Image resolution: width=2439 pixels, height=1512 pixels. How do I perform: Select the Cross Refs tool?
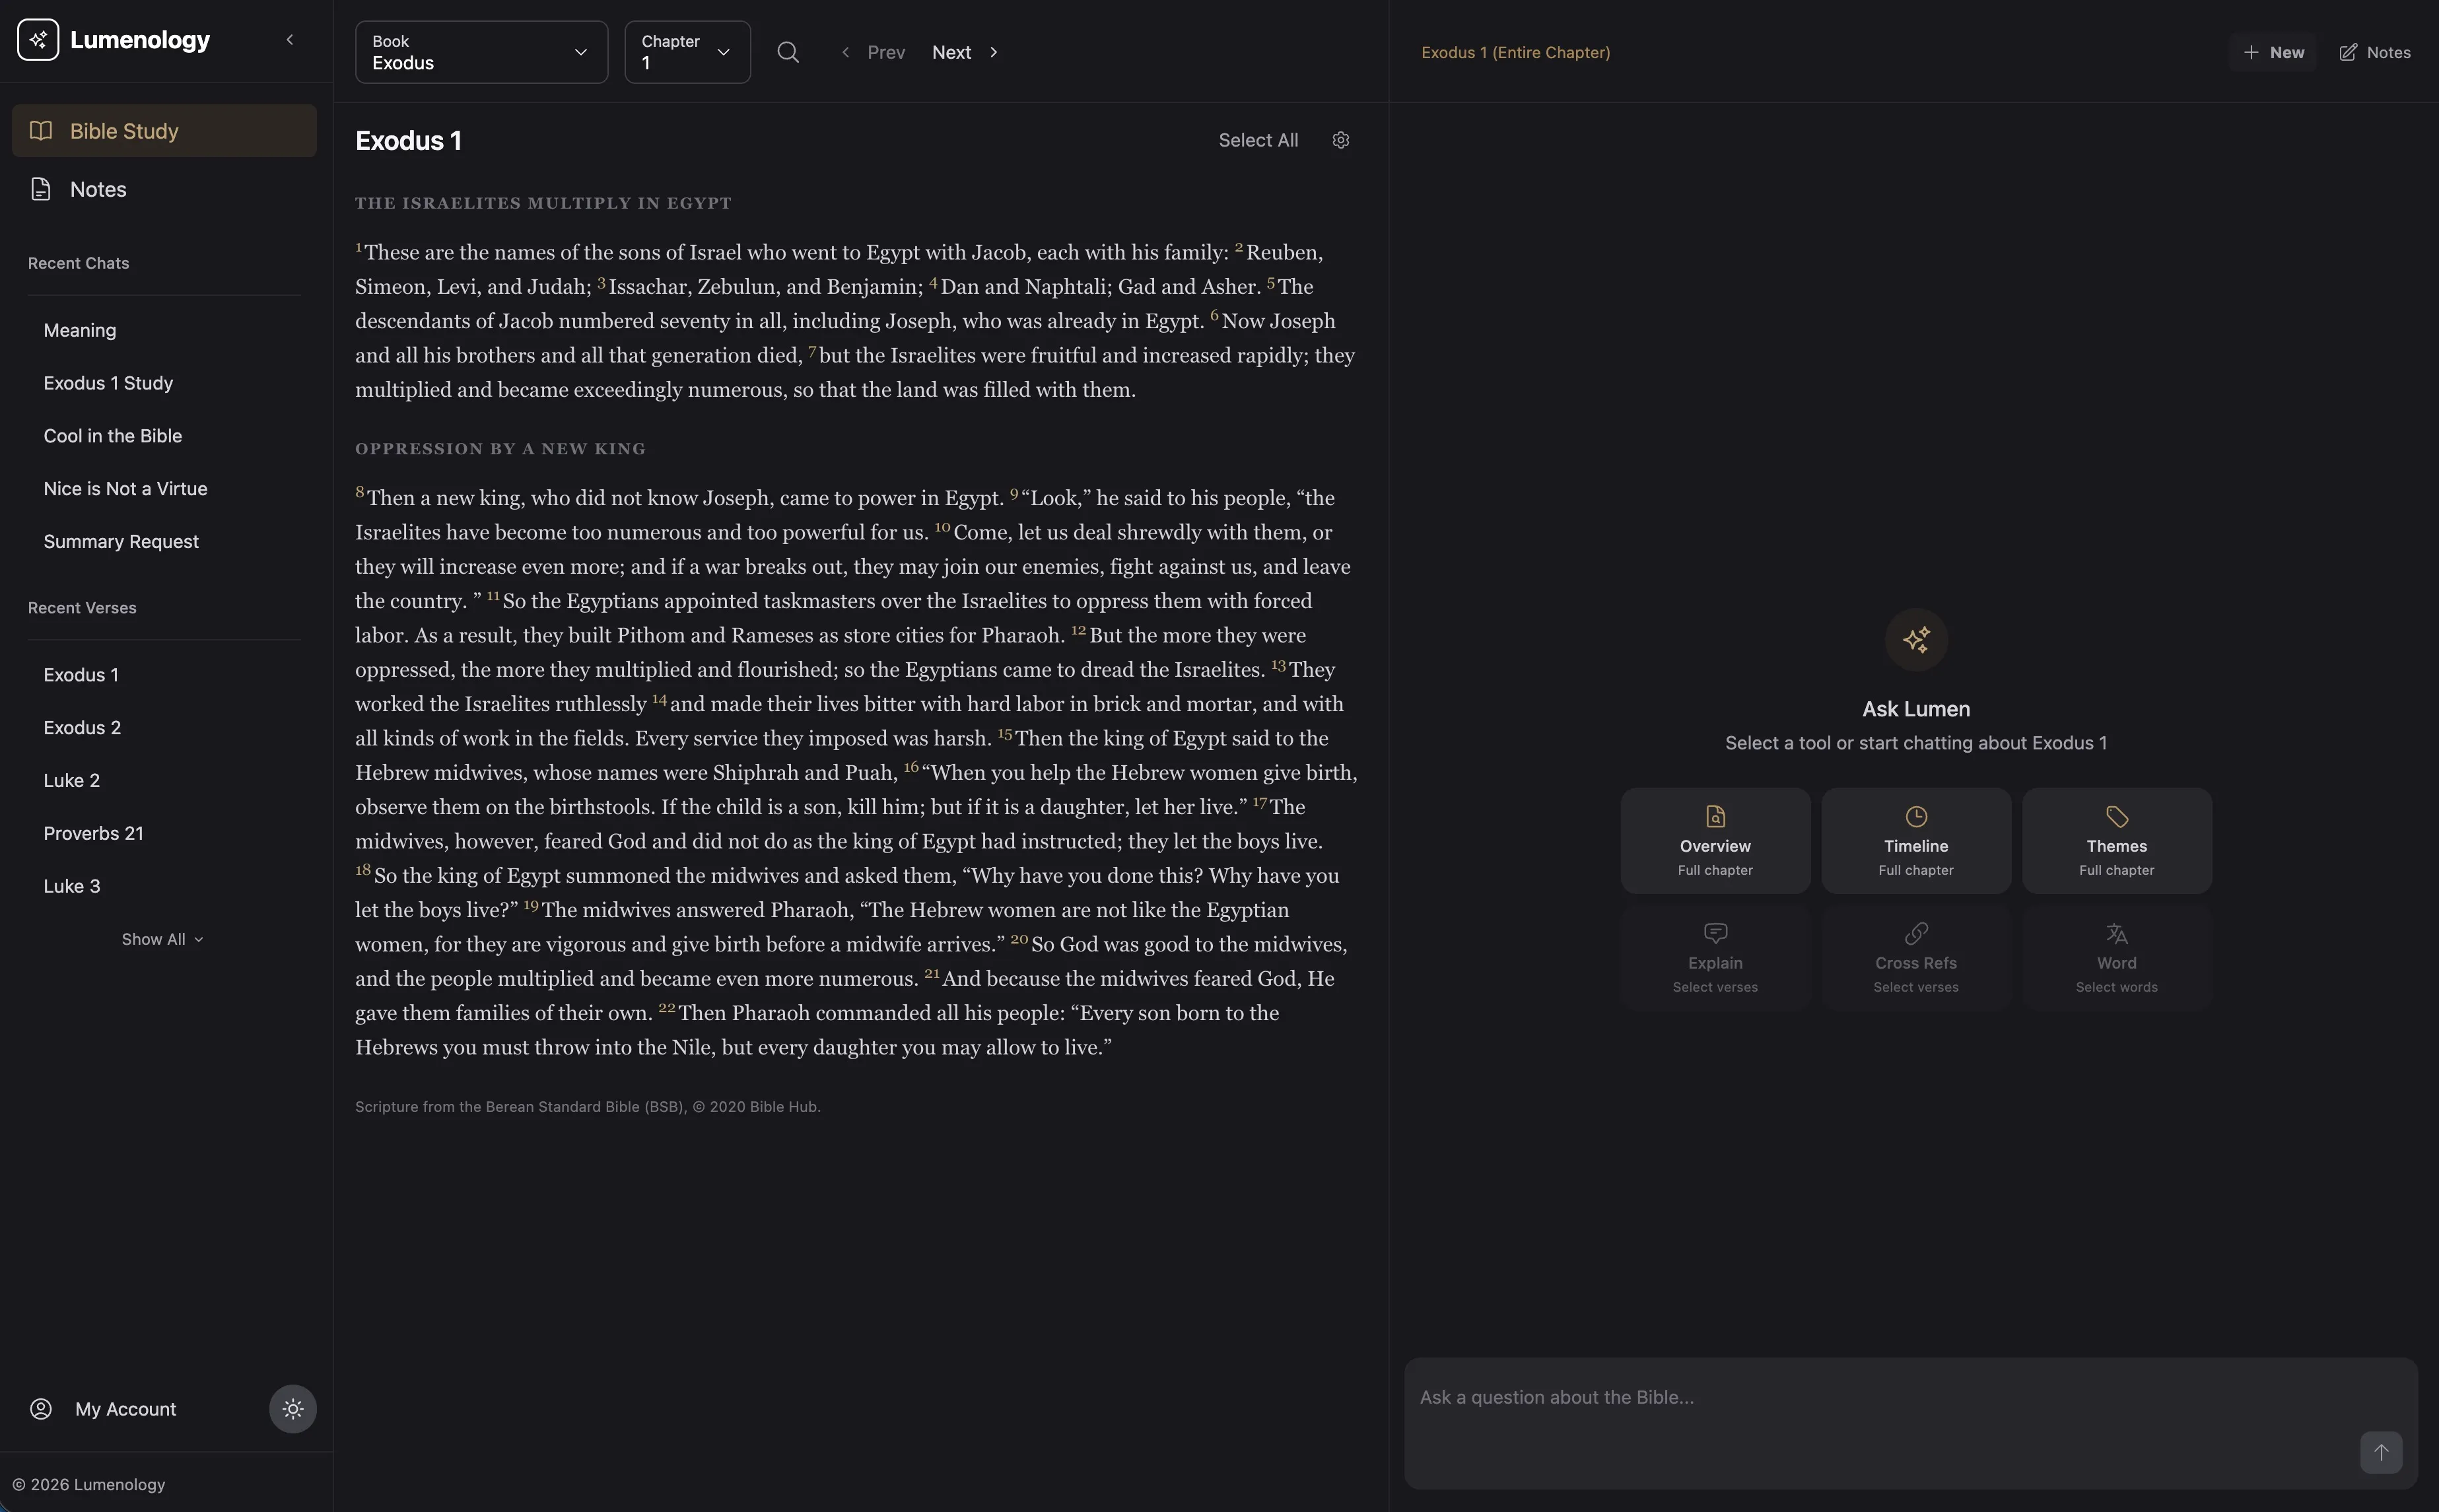1914,957
